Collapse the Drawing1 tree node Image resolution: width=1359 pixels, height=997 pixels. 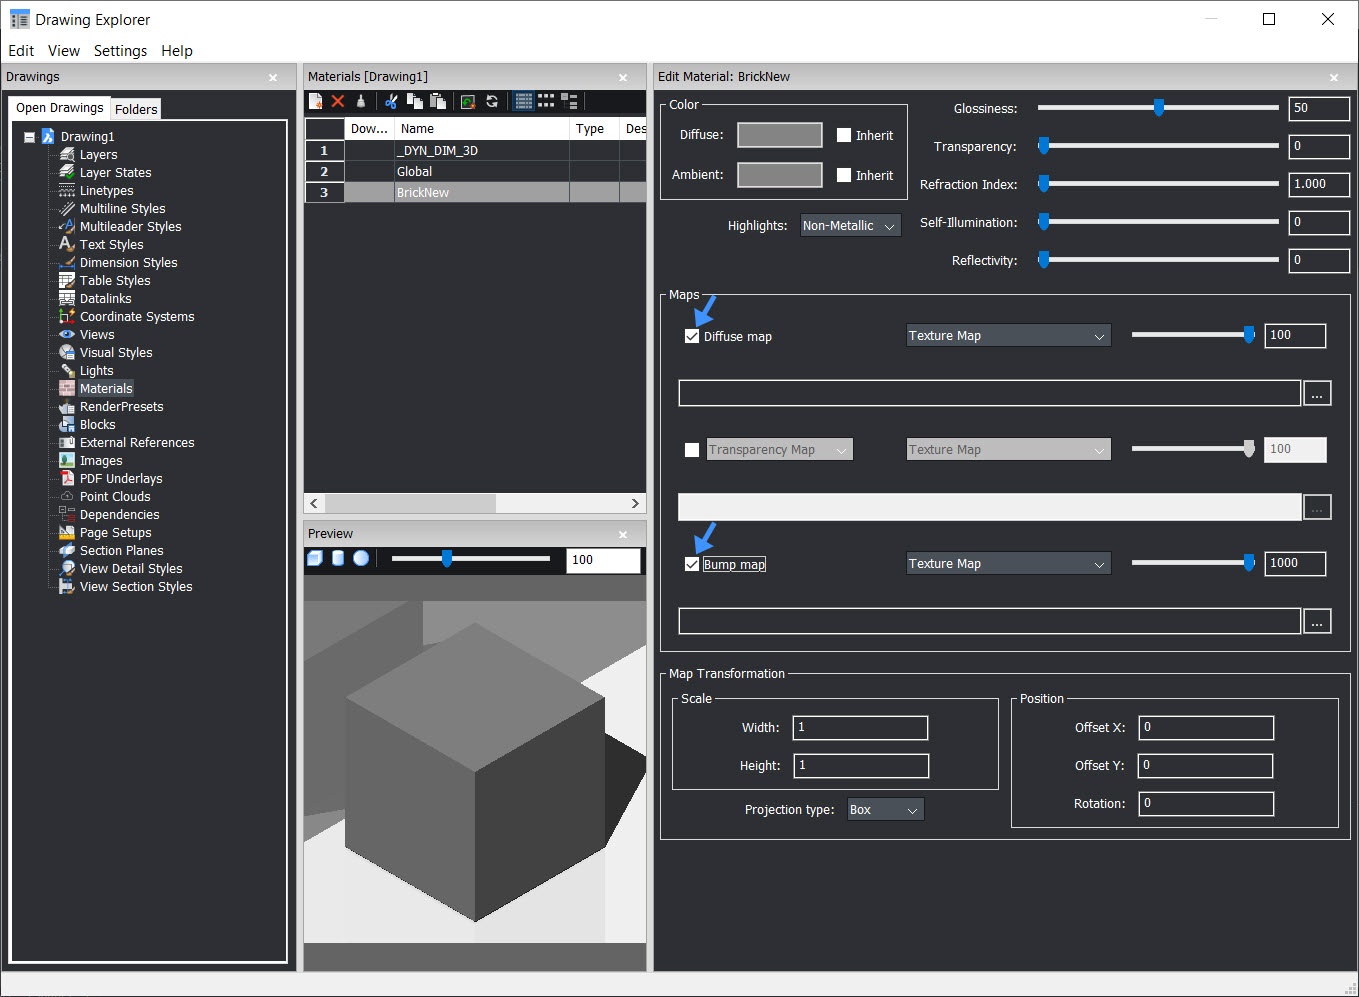pyautogui.click(x=30, y=137)
